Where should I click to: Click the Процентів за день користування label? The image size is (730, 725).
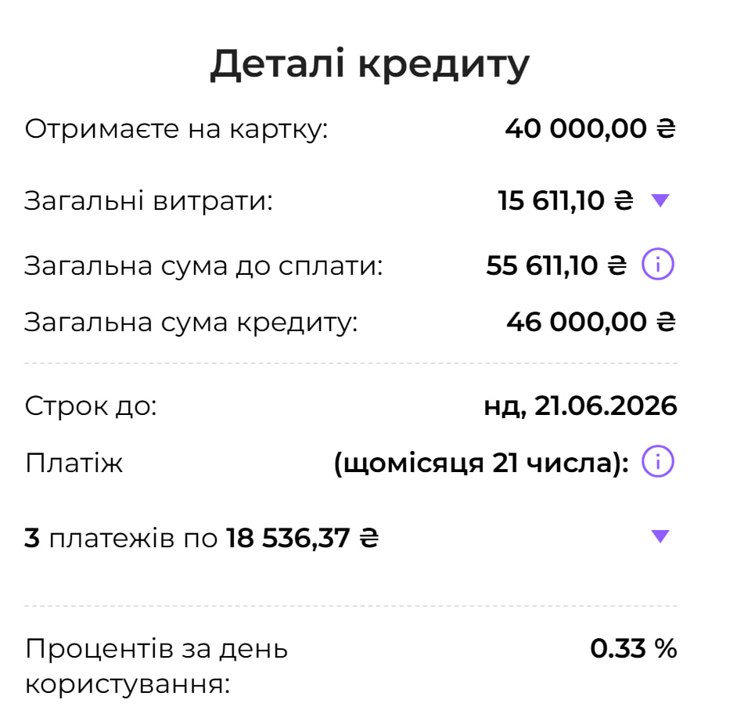tap(156, 667)
